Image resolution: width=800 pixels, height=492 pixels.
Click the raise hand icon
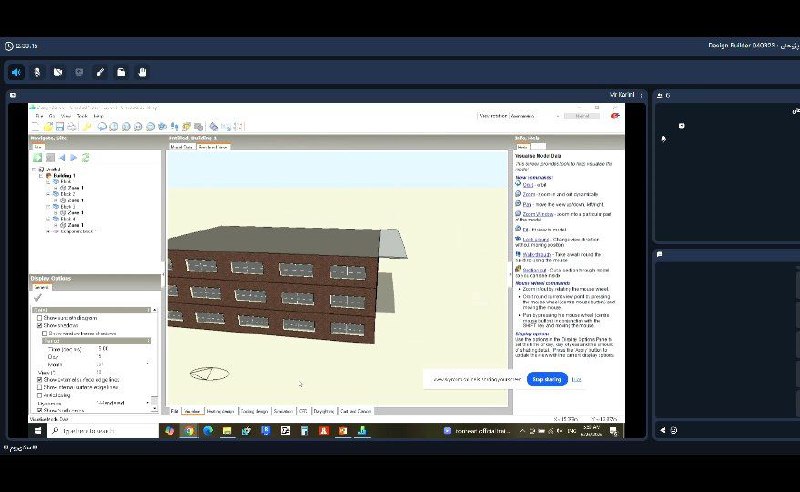click(x=142, y=72)
